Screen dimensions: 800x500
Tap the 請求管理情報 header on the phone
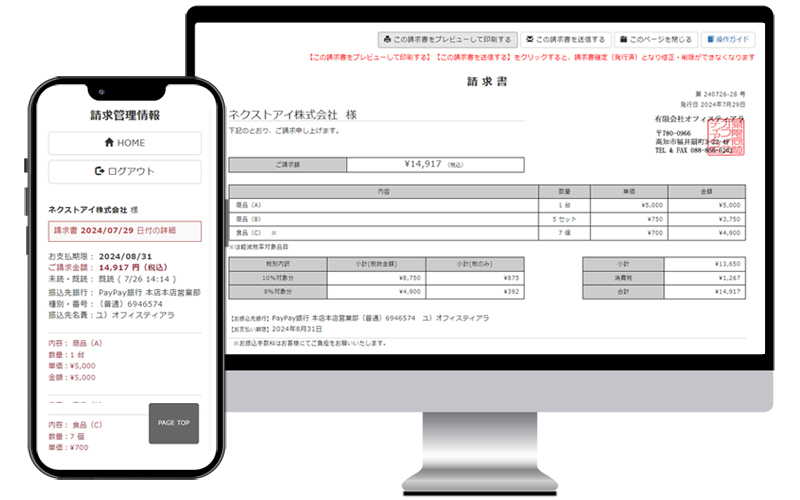coord(125,115)
